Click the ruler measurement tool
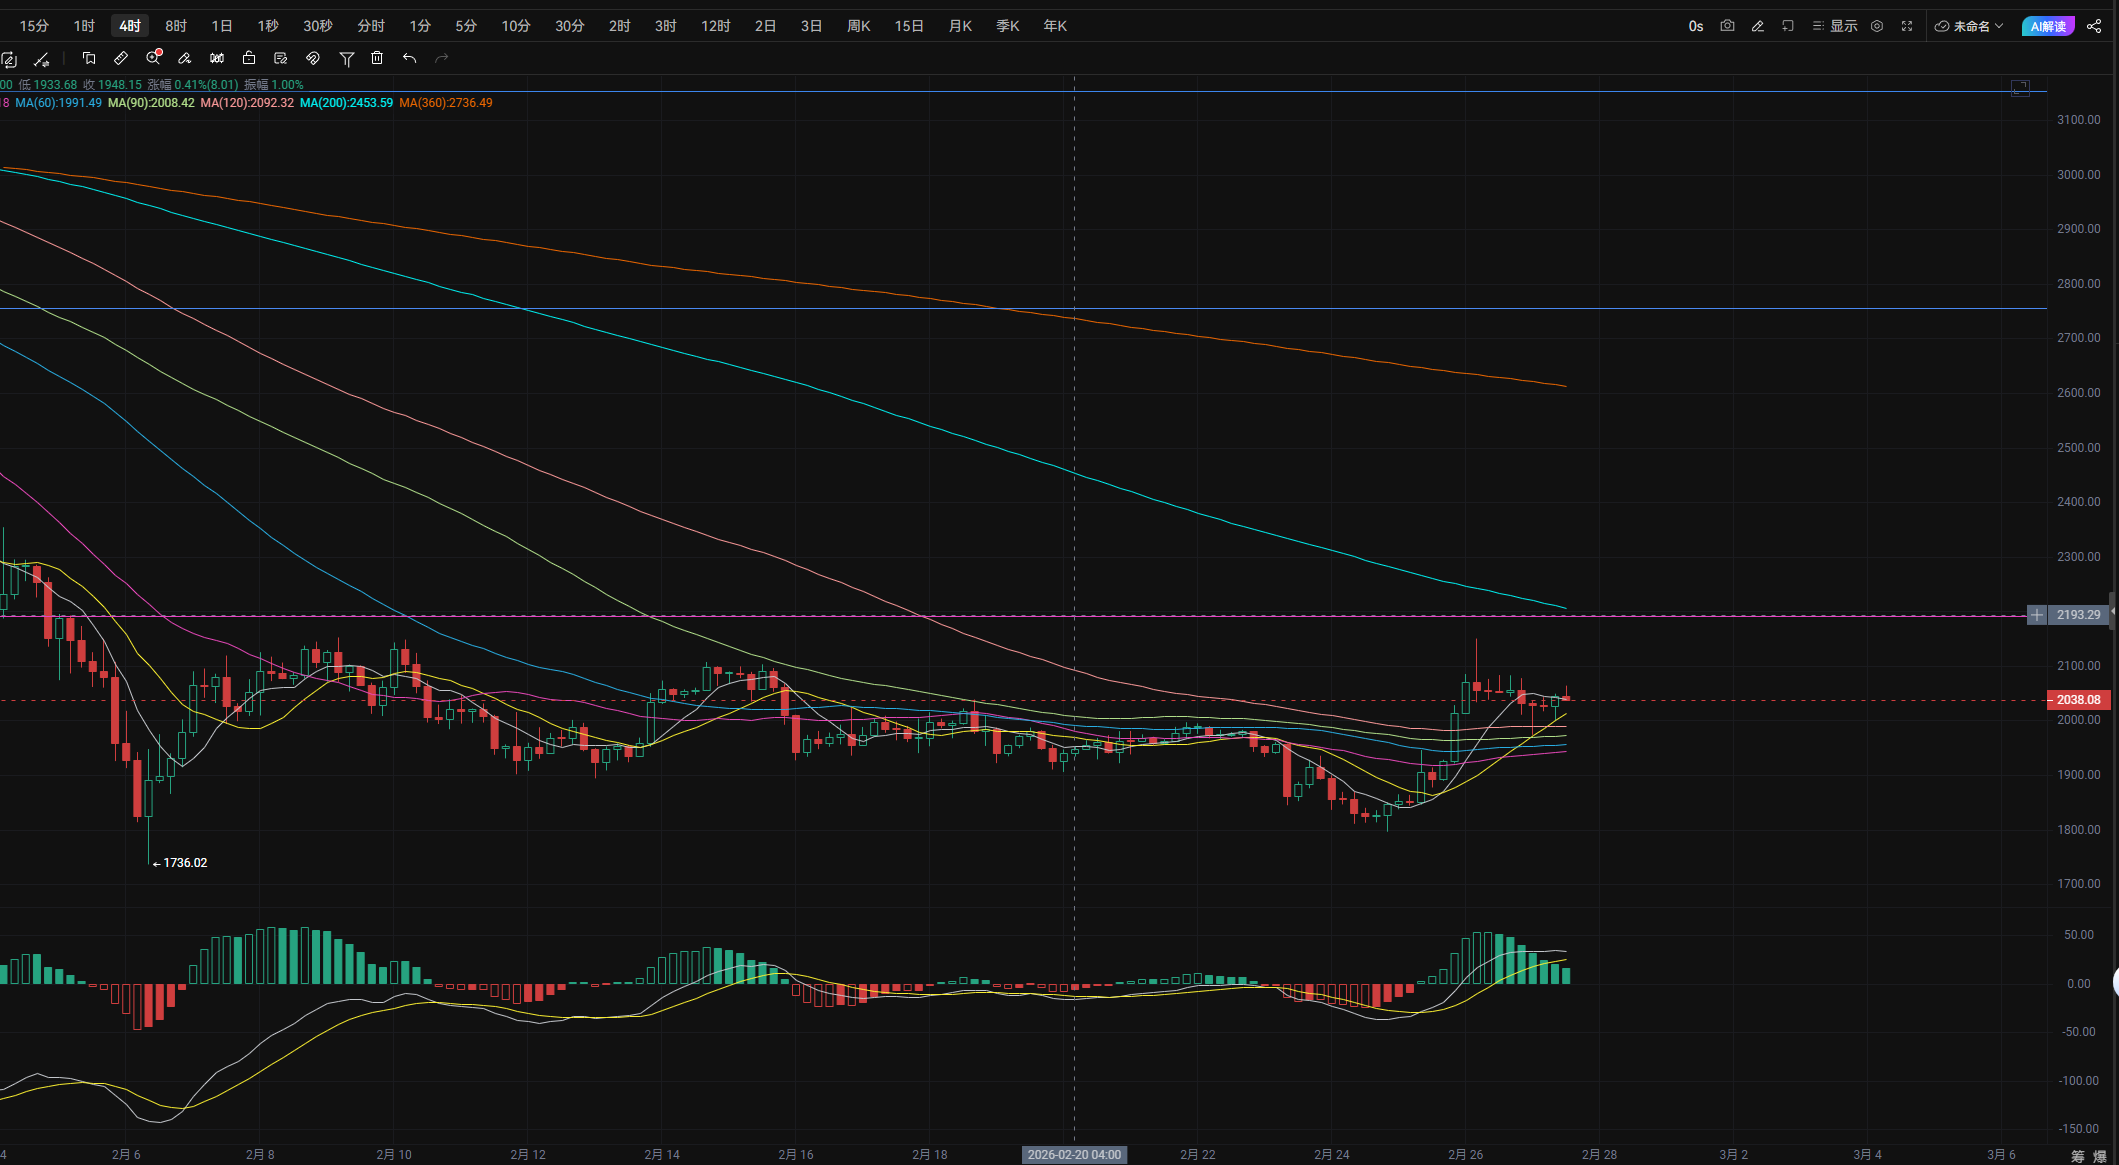2119x1165 pixels. pyautogui.click(x=121, y=58)
